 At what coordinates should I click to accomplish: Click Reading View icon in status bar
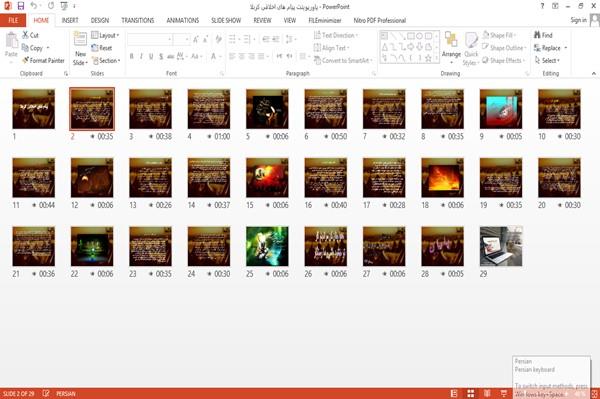coord(487,394)
